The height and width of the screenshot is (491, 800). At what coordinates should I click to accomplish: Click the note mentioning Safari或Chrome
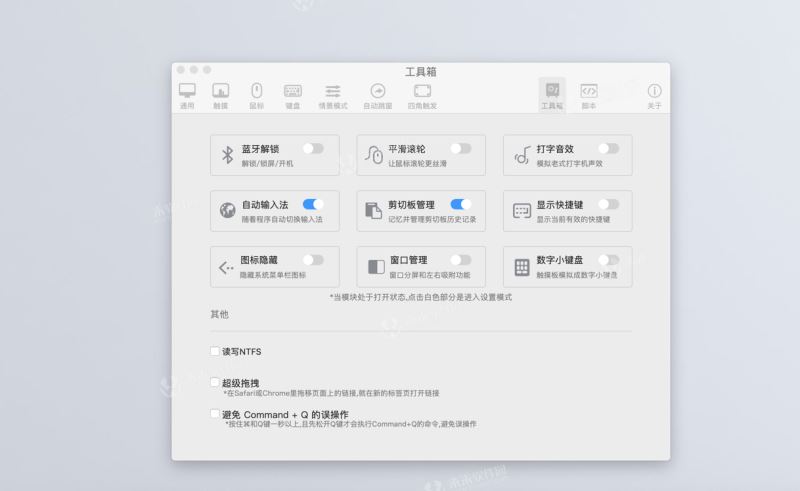(x=331, y=394)
